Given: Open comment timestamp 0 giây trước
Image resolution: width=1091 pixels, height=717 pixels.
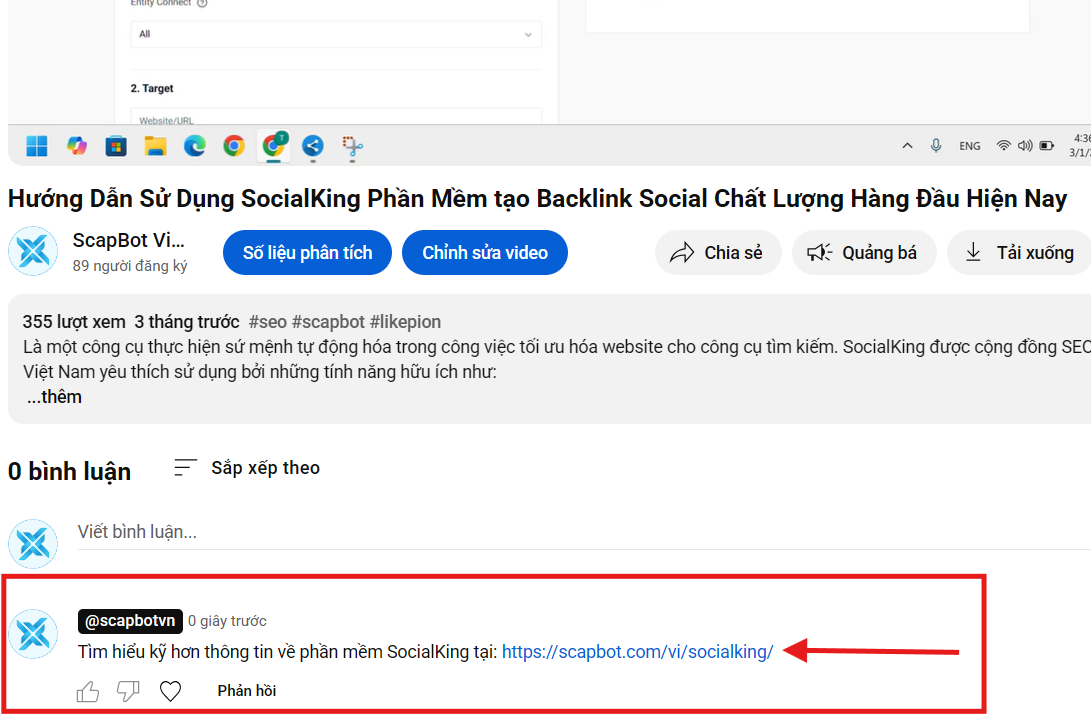Looking at the screenshot, I should point(228,621).
